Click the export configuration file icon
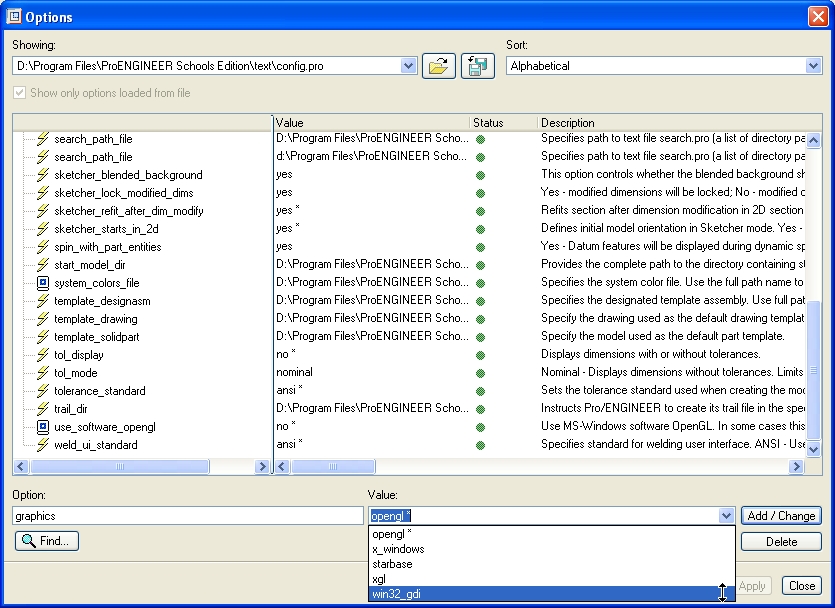 (477, 64)
